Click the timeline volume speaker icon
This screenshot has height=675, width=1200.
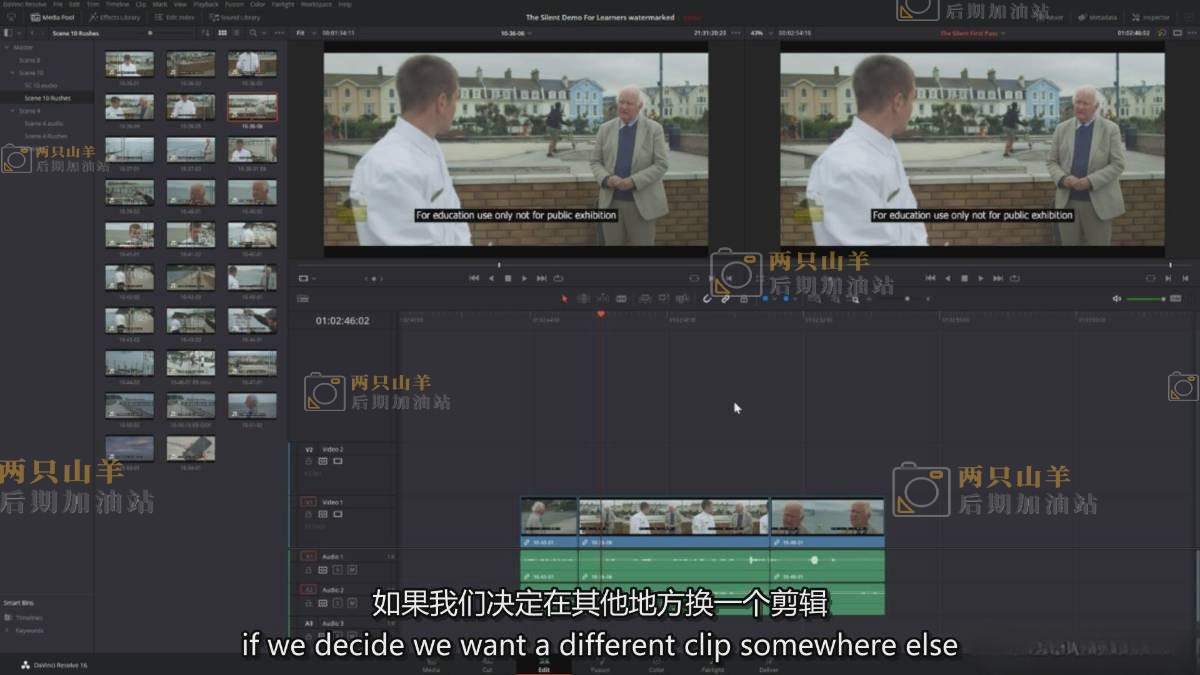click(1117, 299)
